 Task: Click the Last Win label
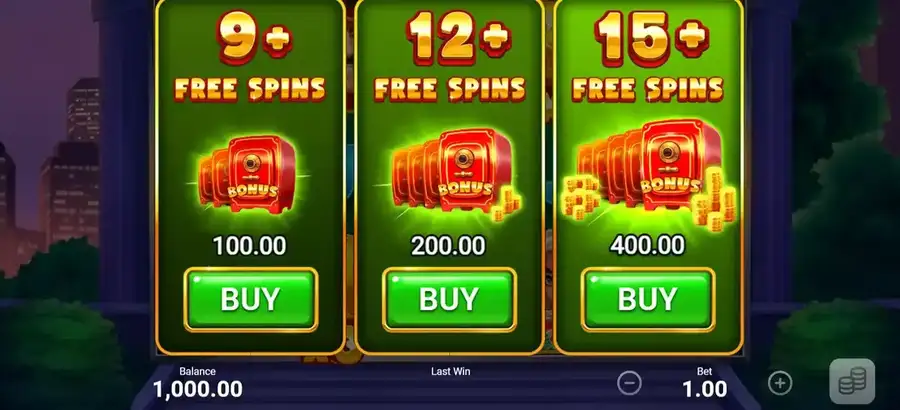(x=451, y=372)
